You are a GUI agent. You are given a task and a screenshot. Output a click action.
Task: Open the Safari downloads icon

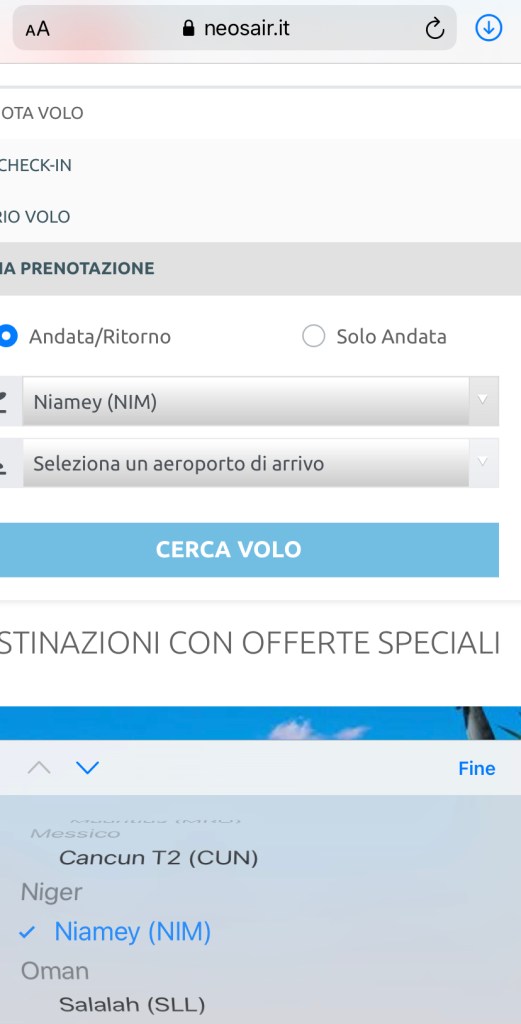(x=488, y=28)
